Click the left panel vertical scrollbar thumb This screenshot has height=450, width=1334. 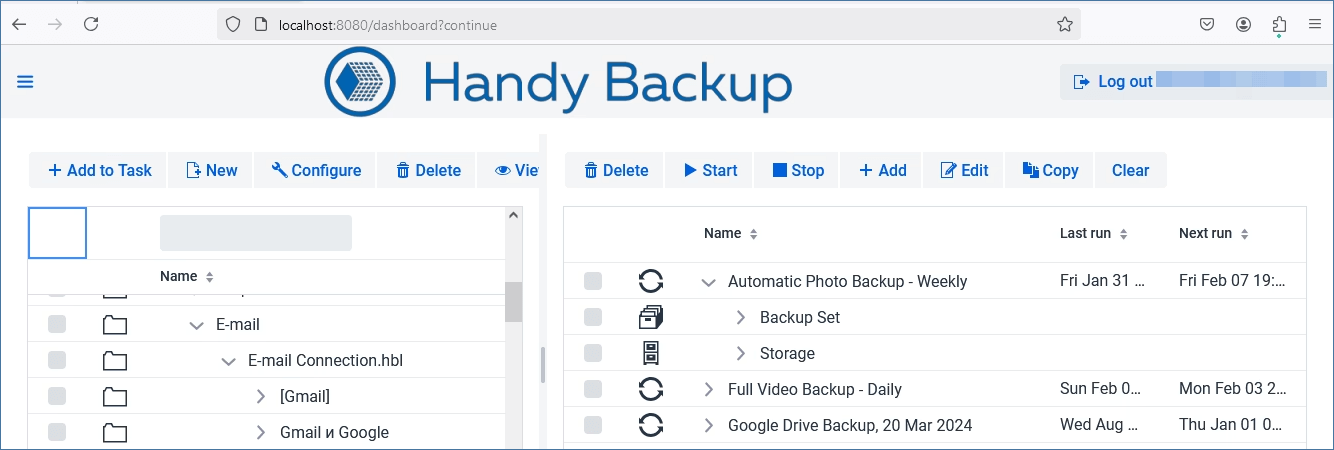[513, 301]
